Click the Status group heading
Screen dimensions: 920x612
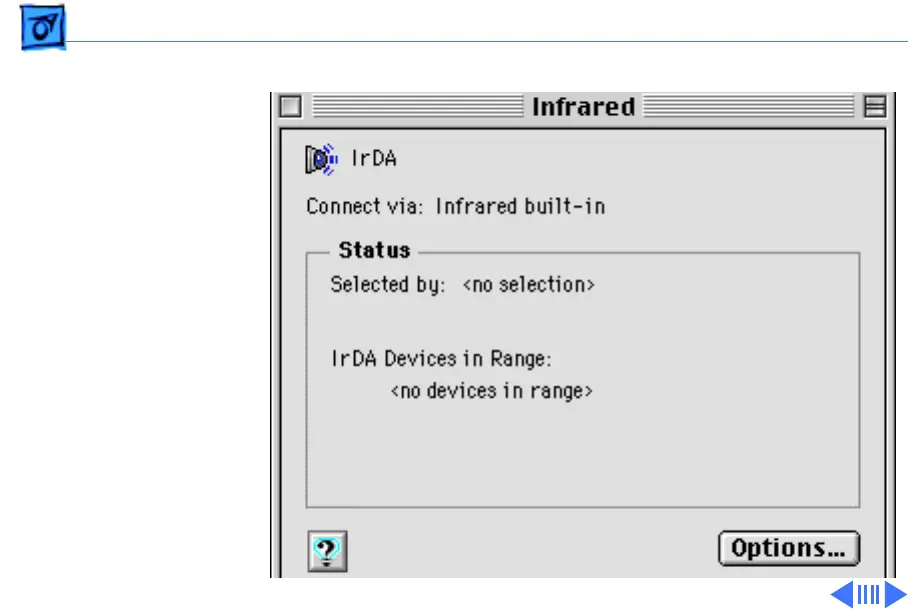tap(374, 250)
